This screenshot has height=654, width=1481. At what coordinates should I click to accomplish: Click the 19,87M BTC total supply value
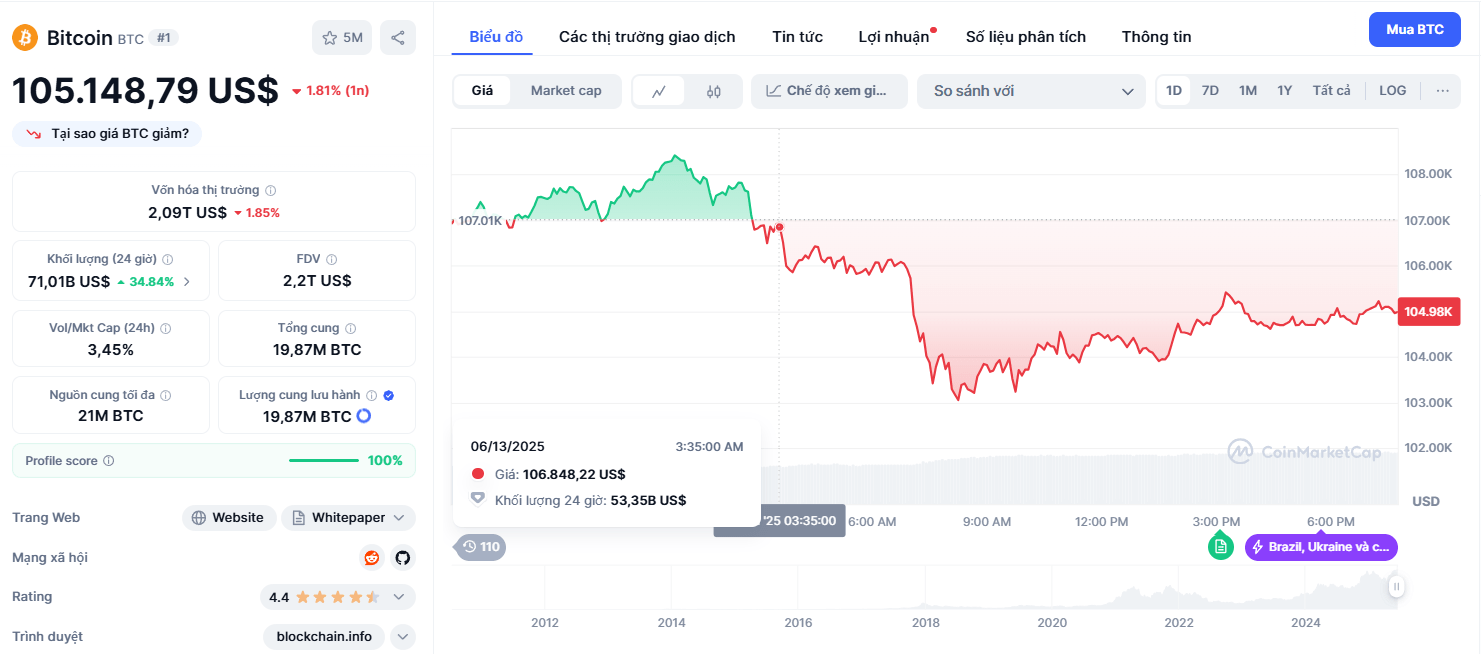317,349
